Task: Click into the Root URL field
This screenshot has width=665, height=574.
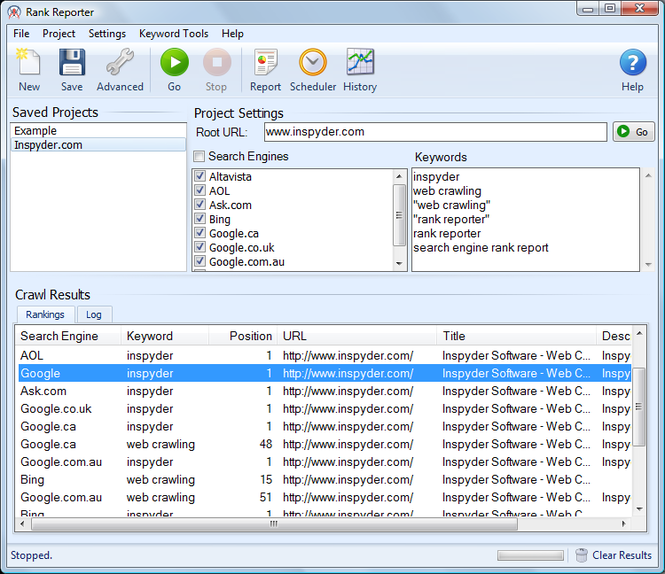Action: tap(435, 132)
